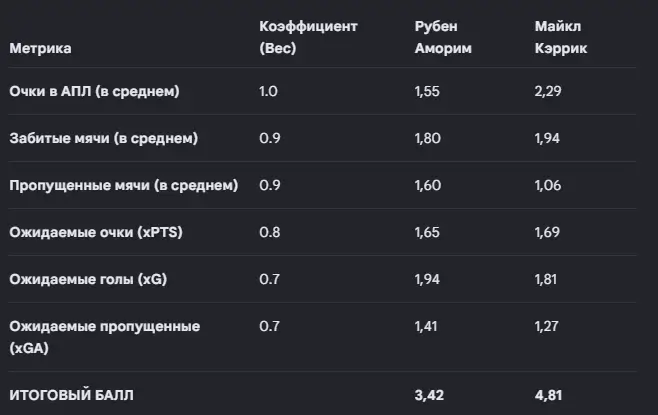Click the "Метрика" column header
The height and width of the screenshot is (415, 658).
pyautogui.click(x=40, y=48)
